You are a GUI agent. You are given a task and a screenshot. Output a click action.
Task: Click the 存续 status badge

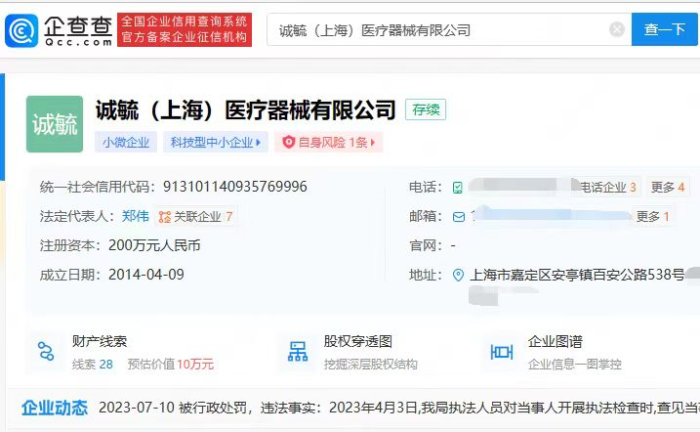click(x=425, y=110)
